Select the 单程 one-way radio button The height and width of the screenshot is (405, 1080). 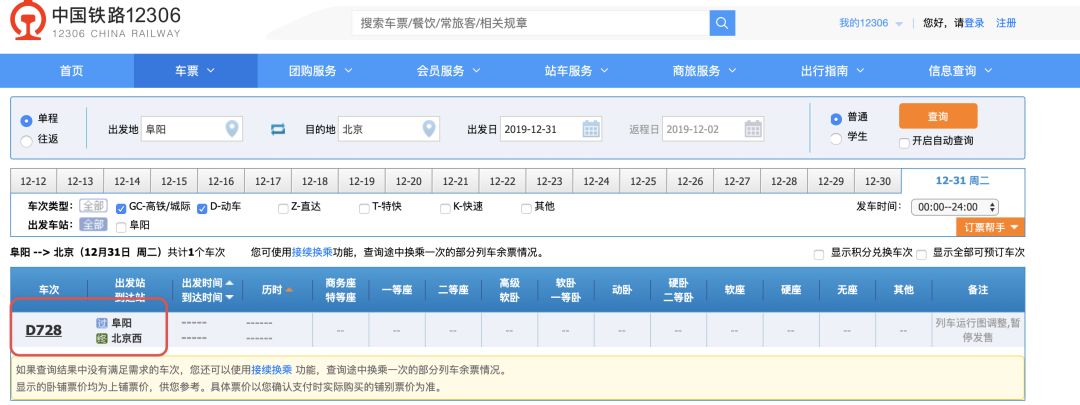coord(26,121)
